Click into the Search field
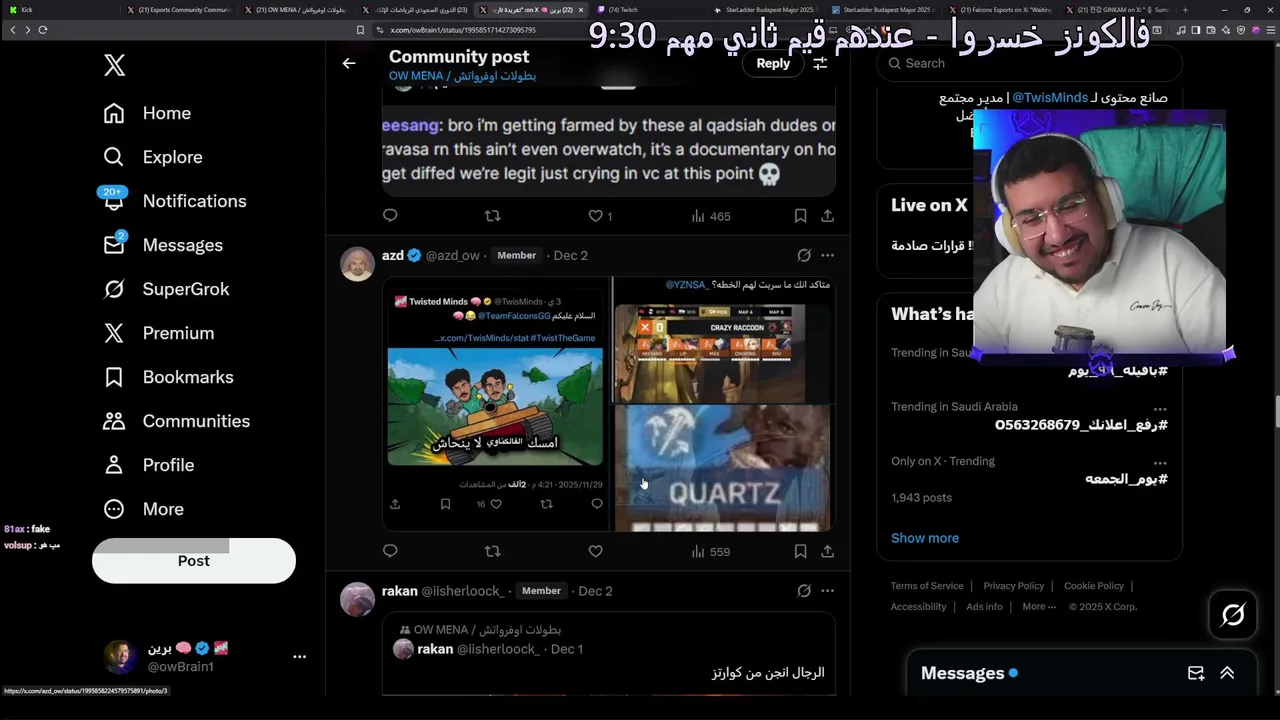Viewport: 1280px width, 720px height. tap(1030, 63)
